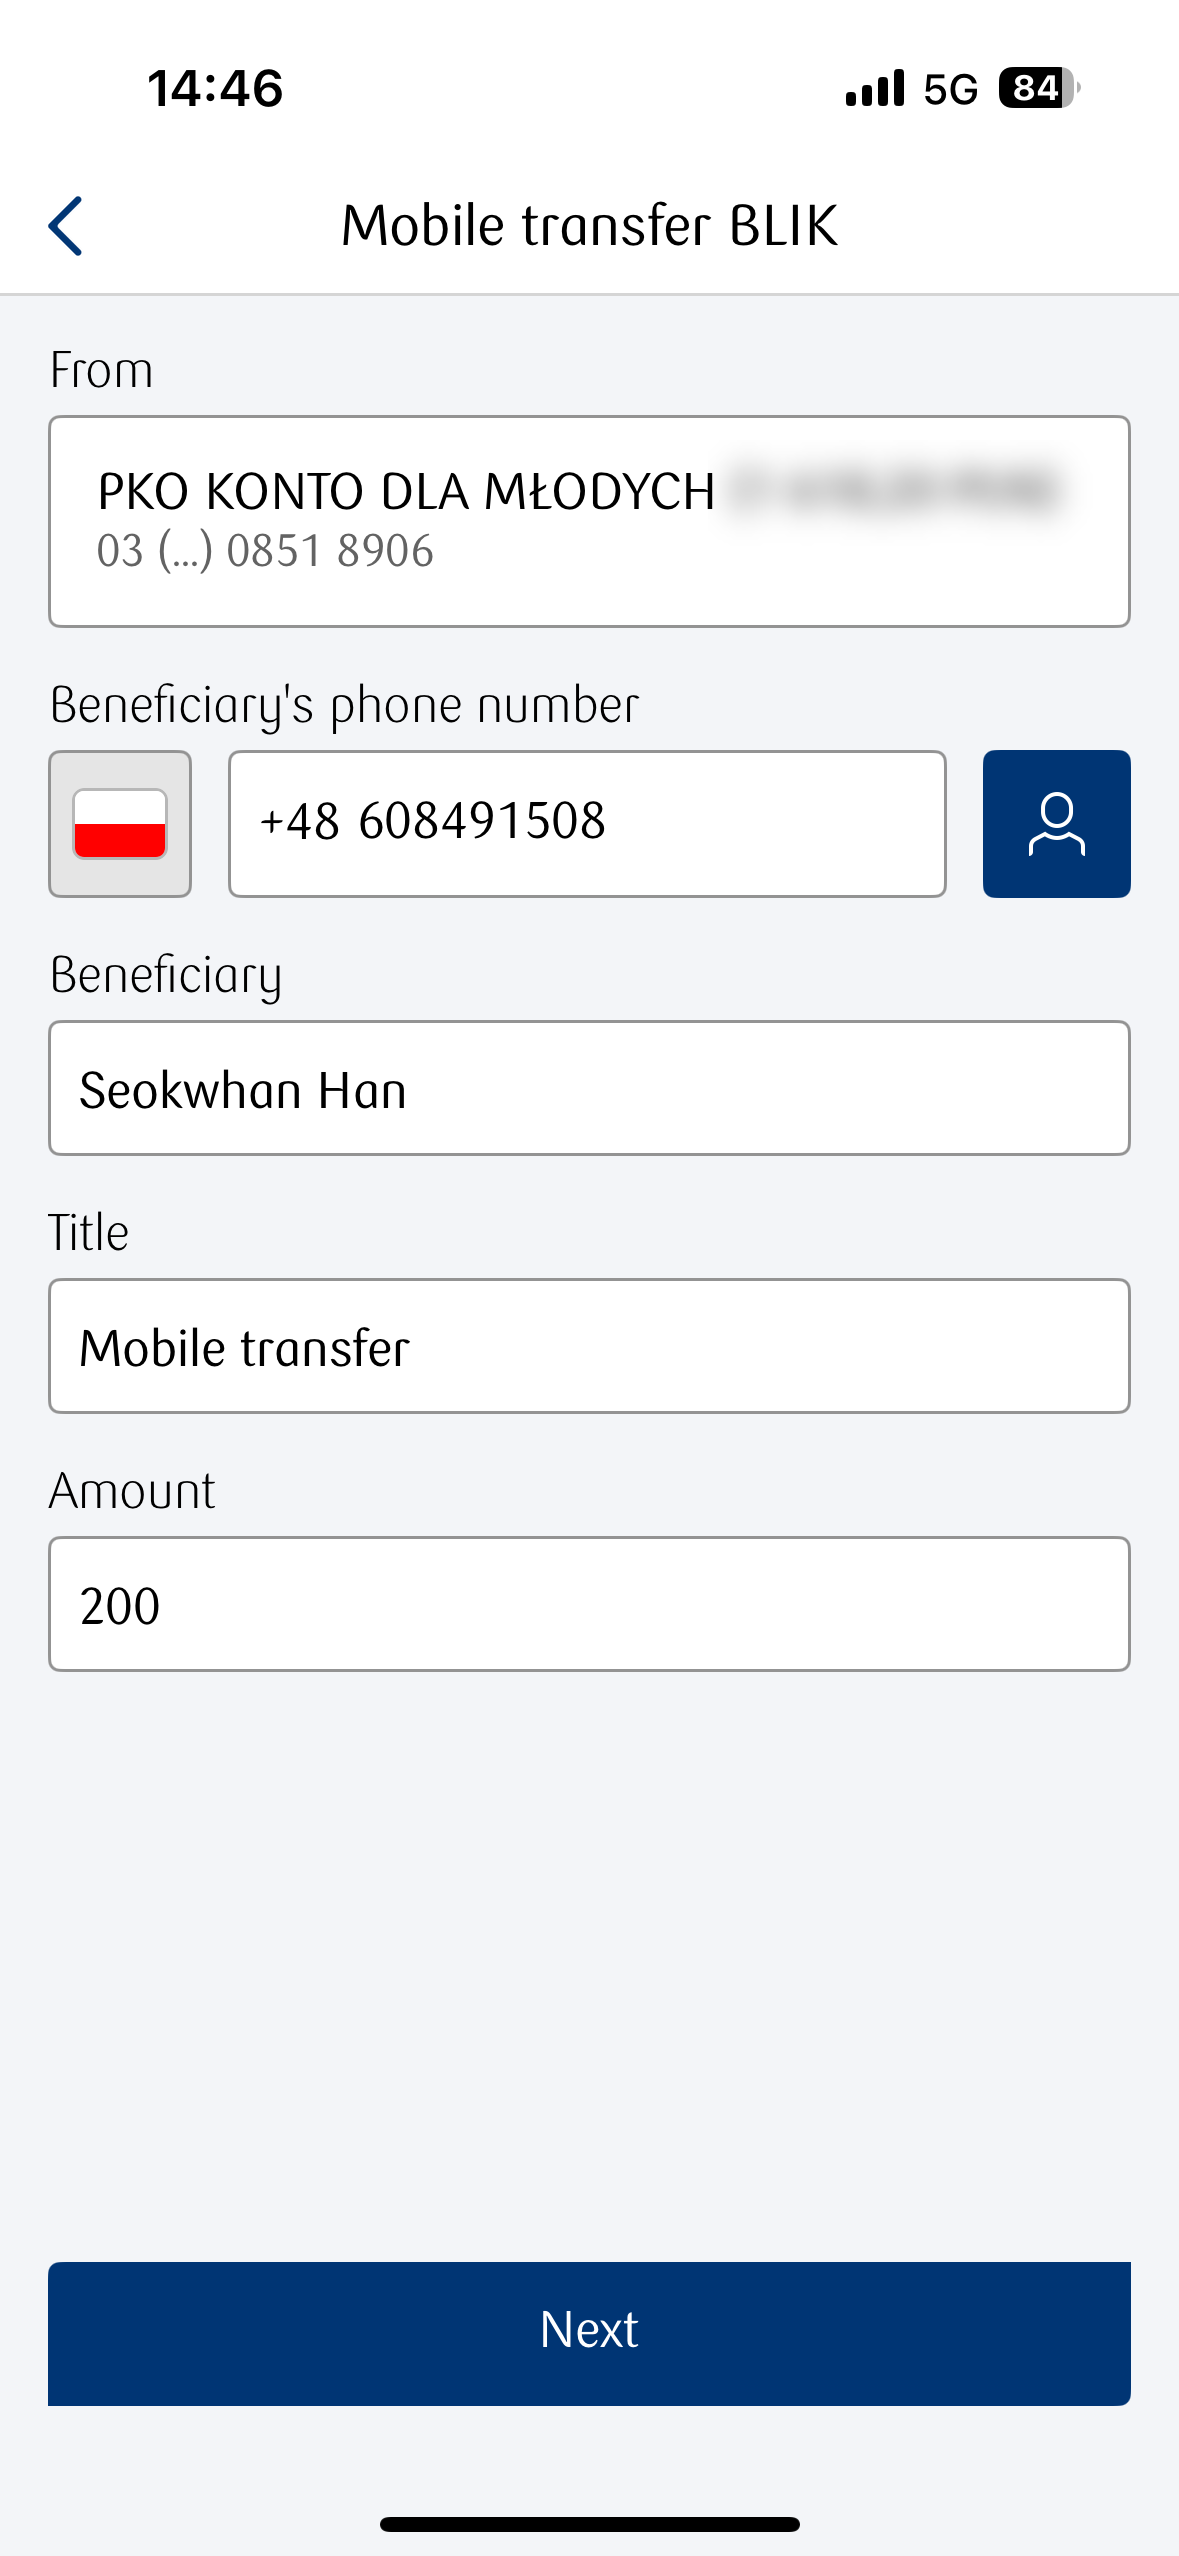Tap the Amount label
This screenshot has height=2556, width=1179.
tap(132, 1491)
